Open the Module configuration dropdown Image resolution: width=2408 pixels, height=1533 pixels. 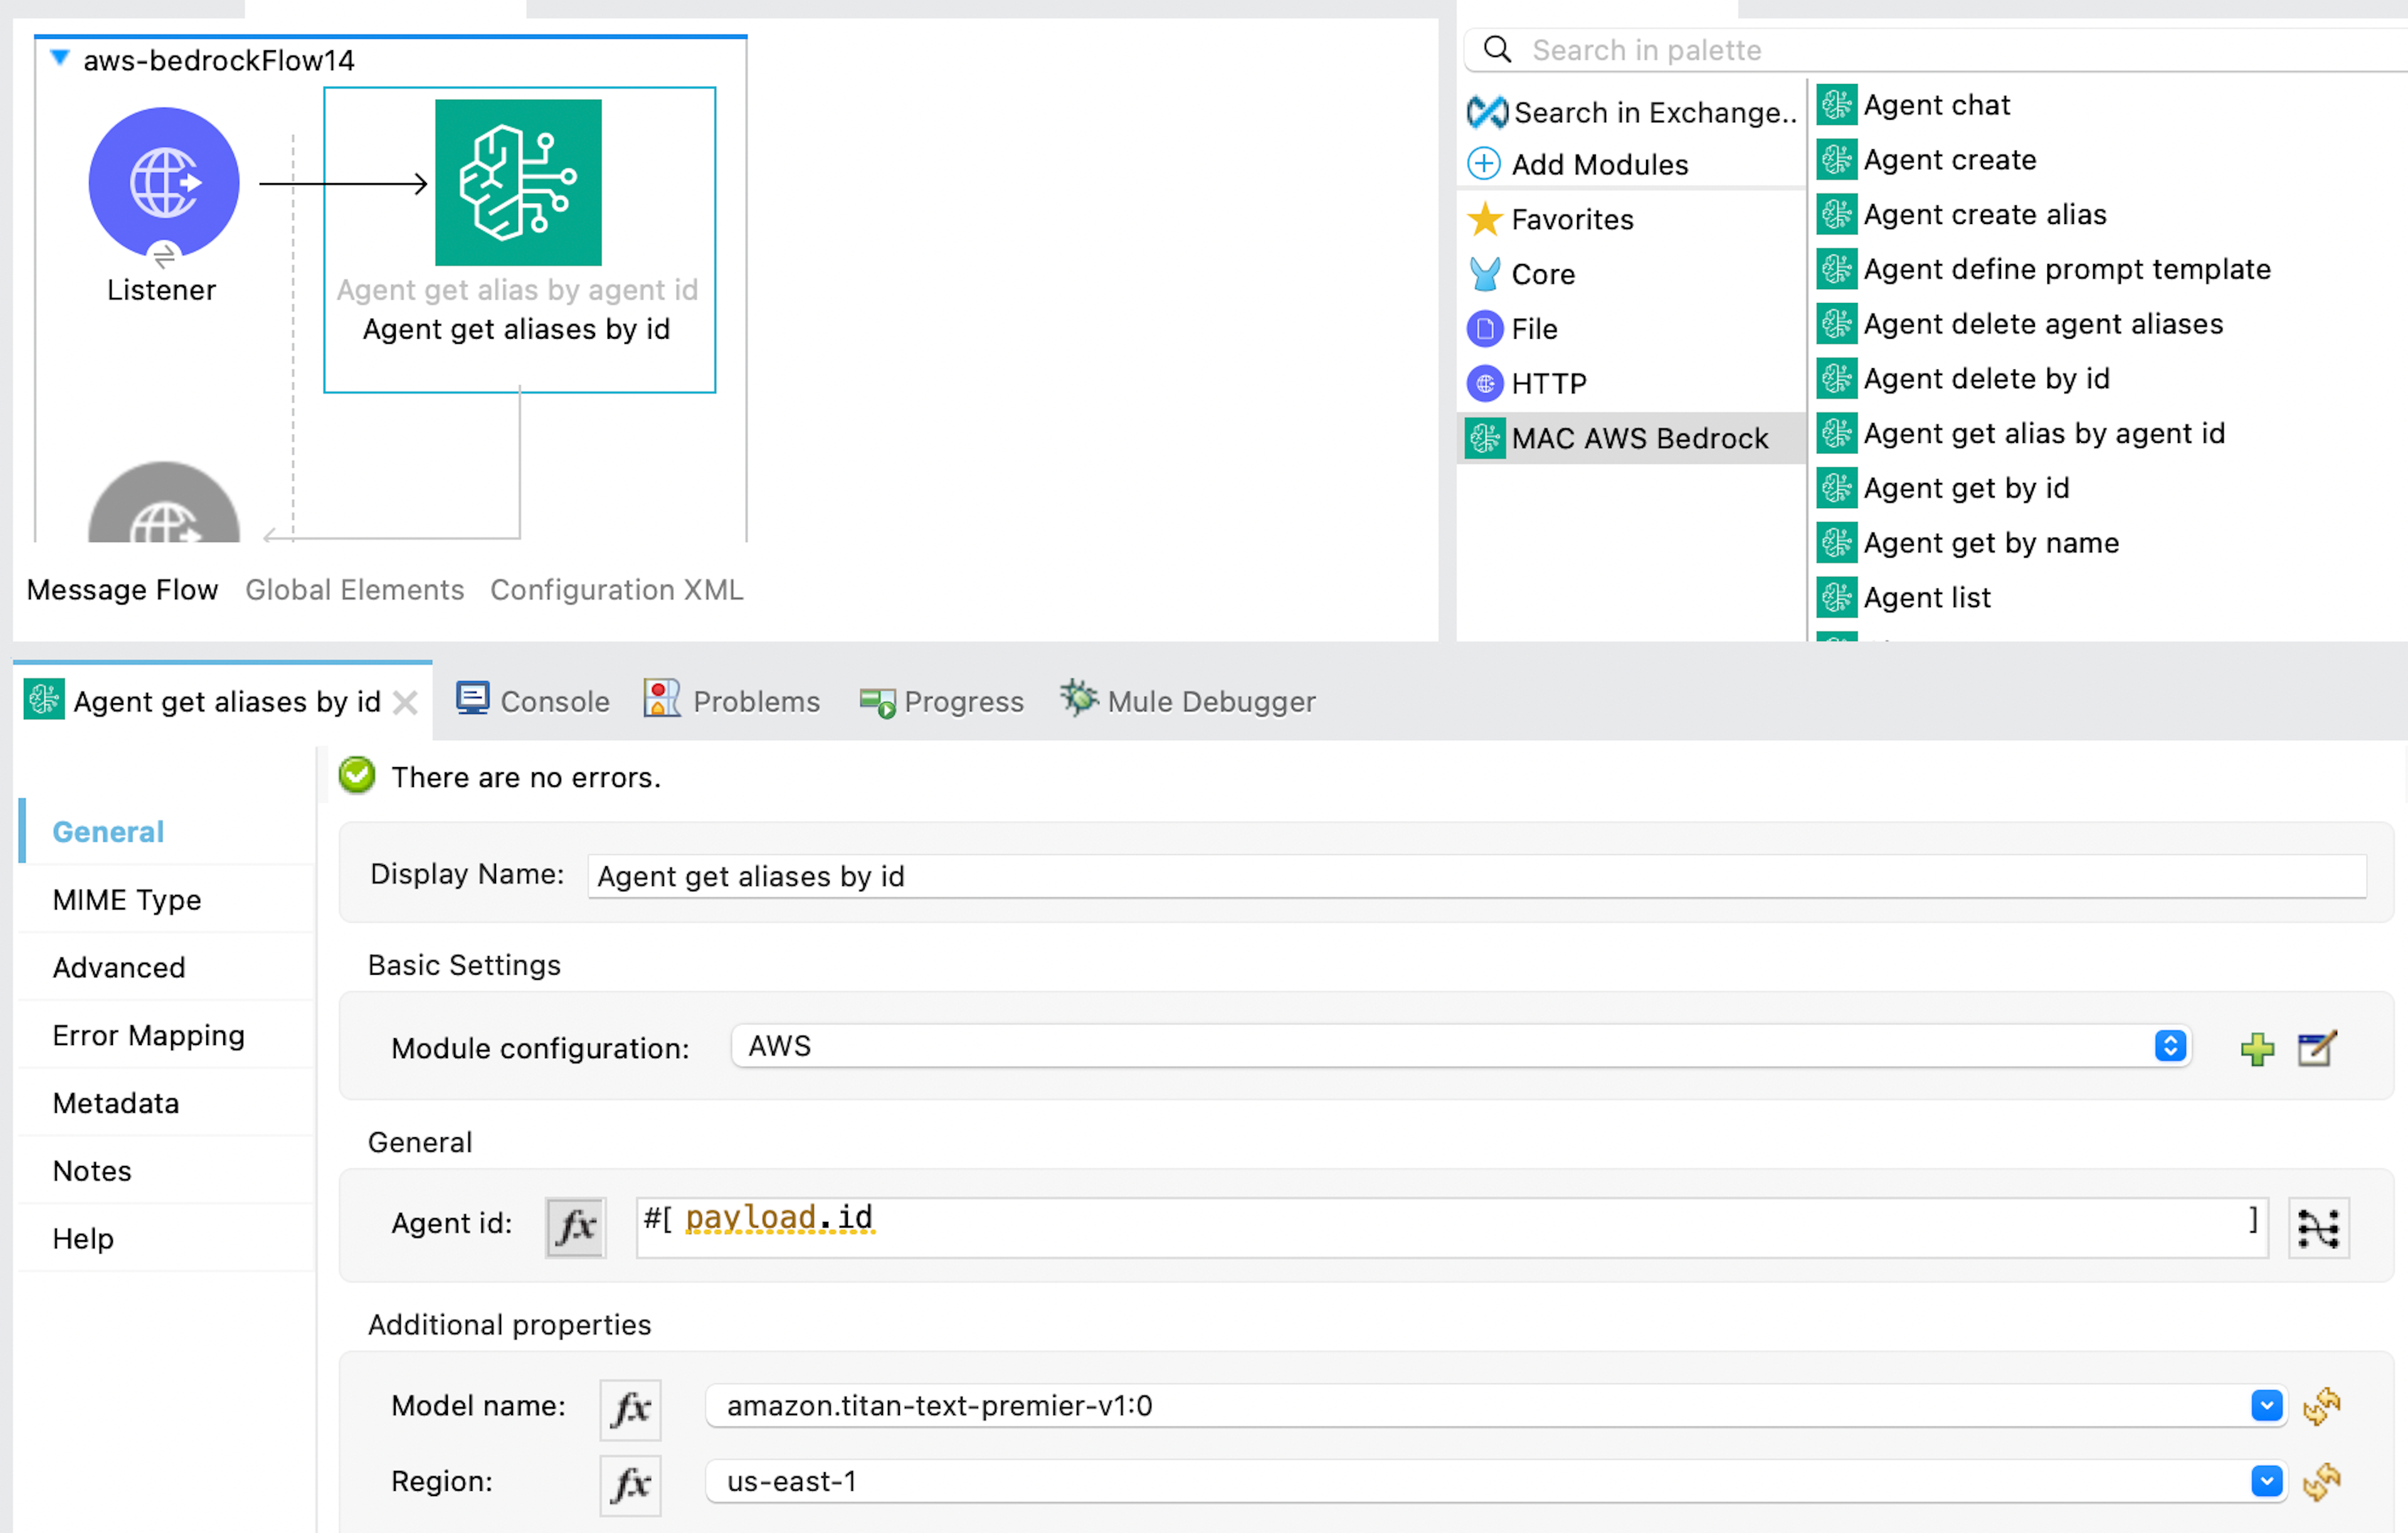1461,1046
